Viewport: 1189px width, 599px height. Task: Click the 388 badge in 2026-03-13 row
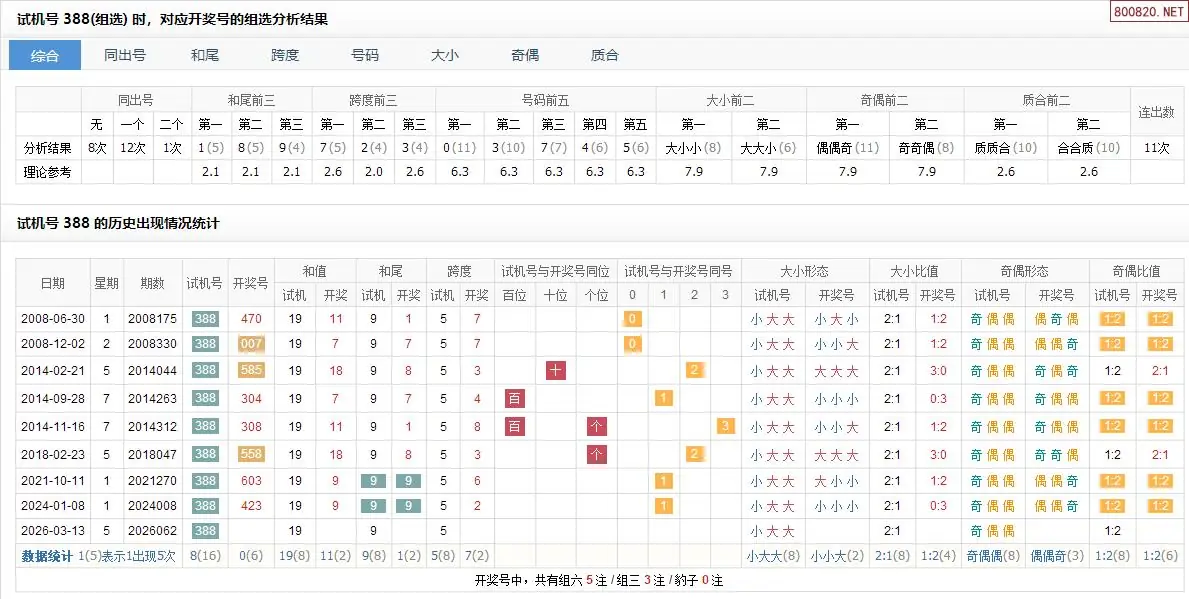coord(205,530)
